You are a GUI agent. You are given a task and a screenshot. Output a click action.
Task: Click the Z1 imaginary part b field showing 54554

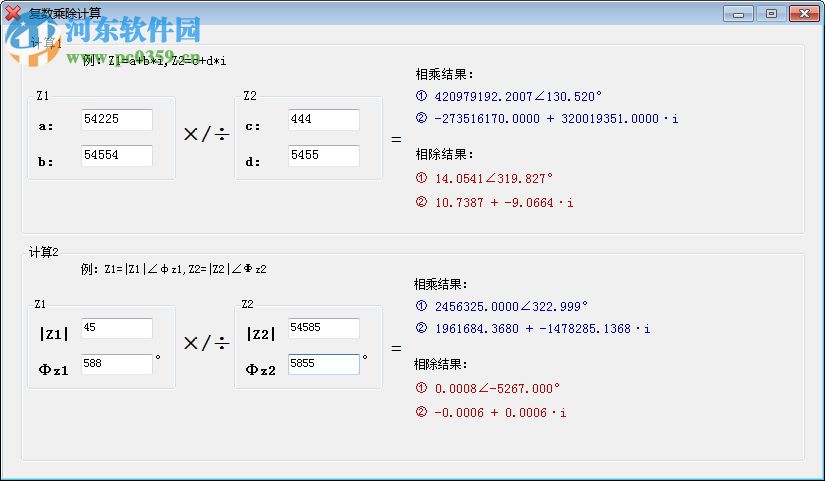[x=117, y=155]
